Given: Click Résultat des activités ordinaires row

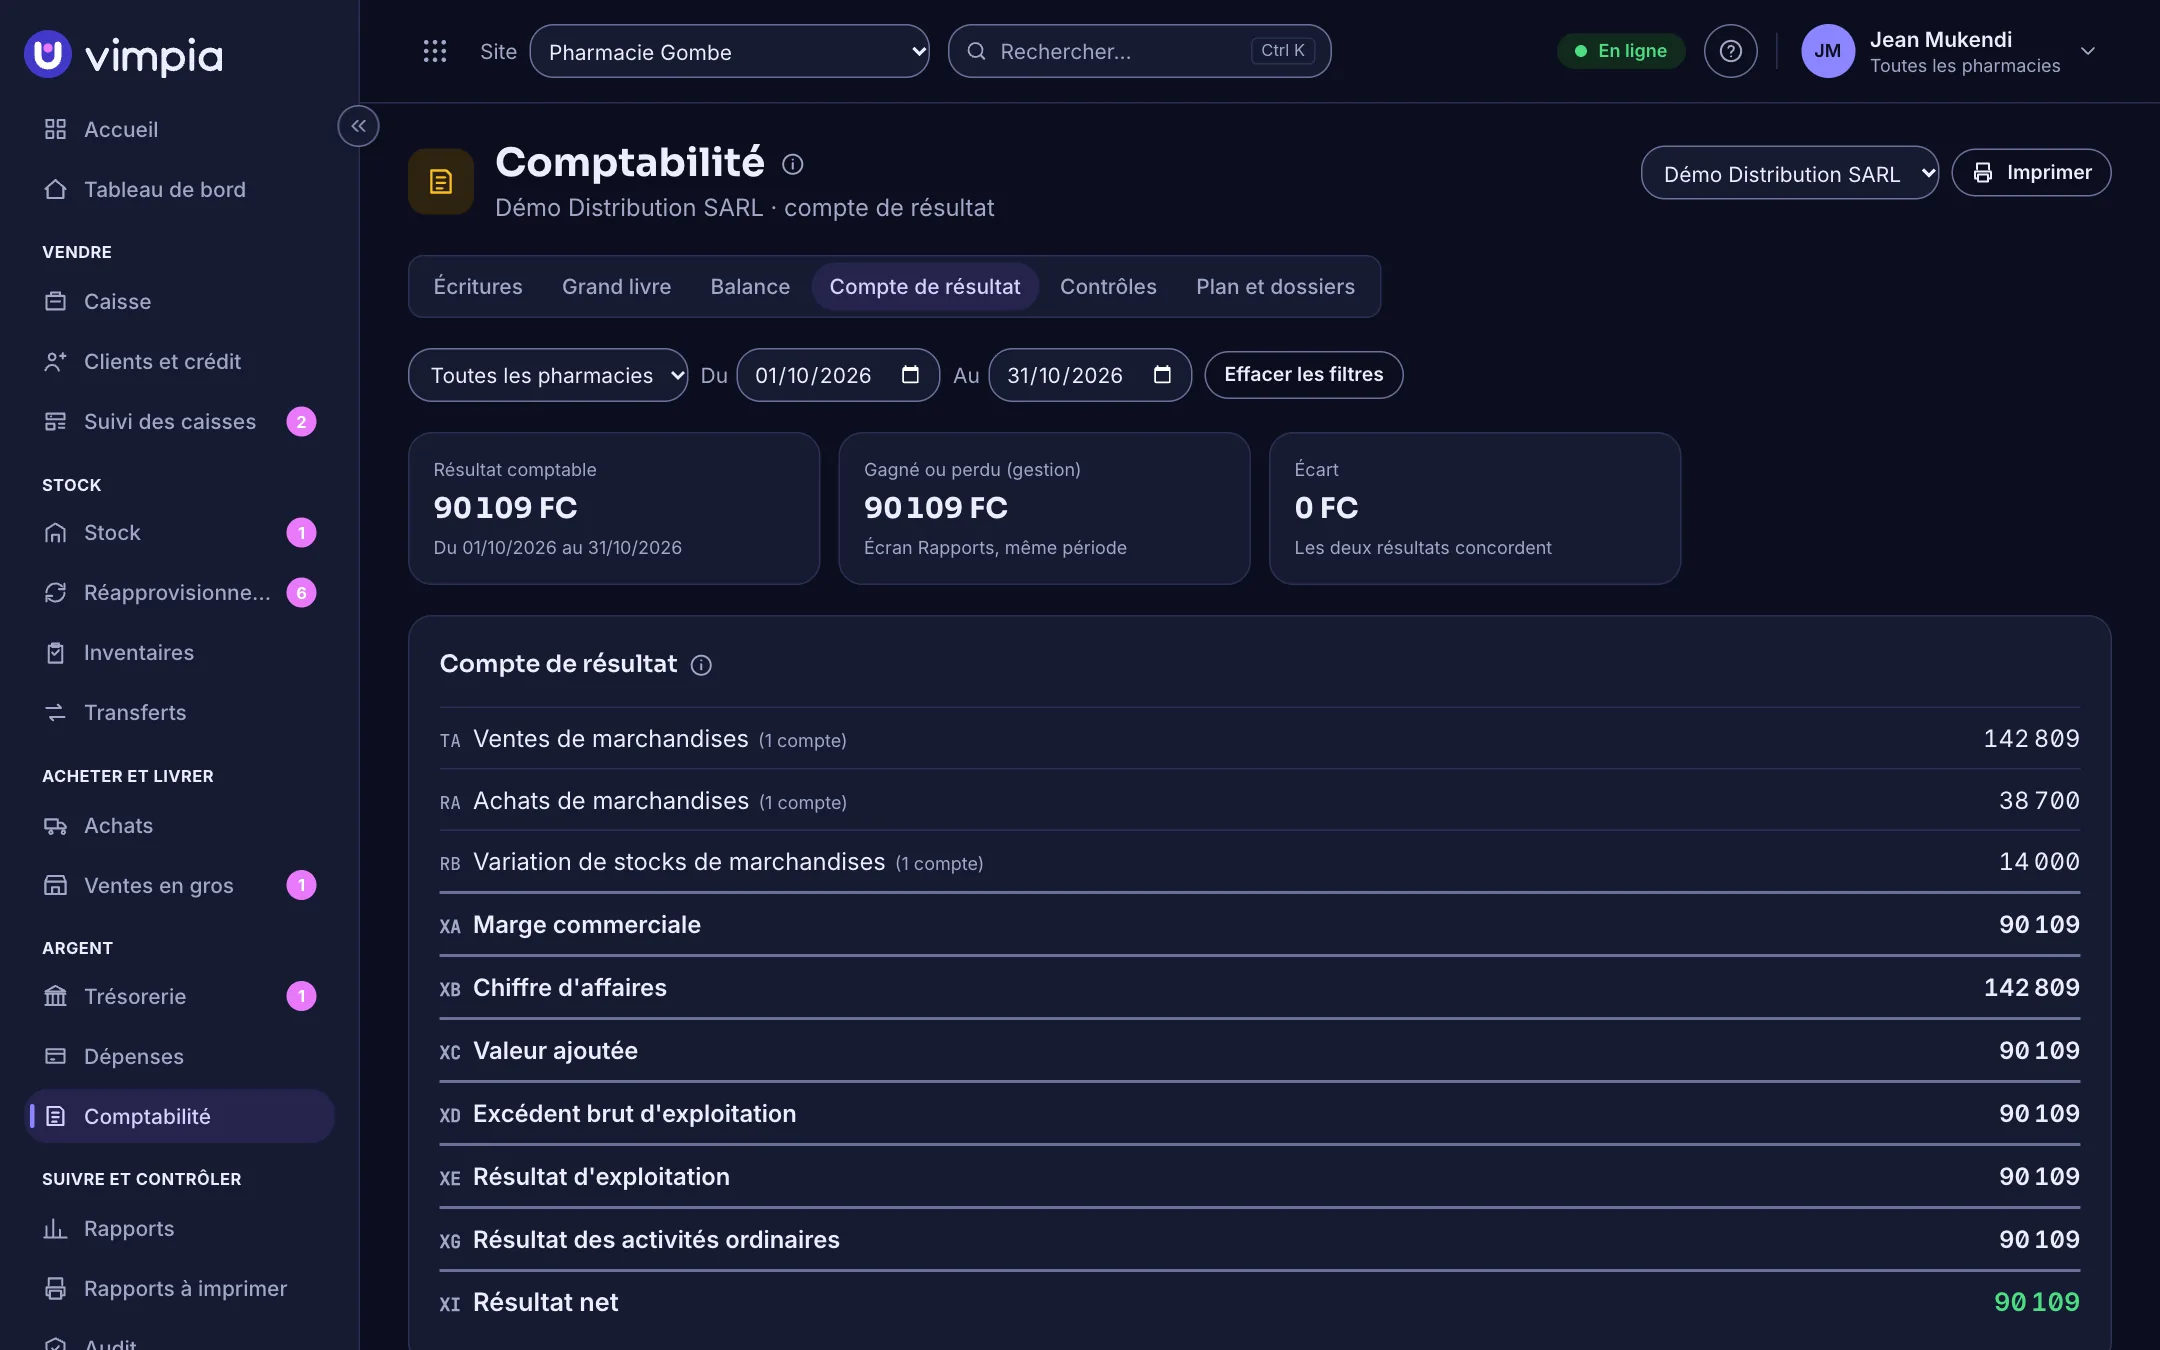Looking at the screenshot, I should point(1260,1240).
